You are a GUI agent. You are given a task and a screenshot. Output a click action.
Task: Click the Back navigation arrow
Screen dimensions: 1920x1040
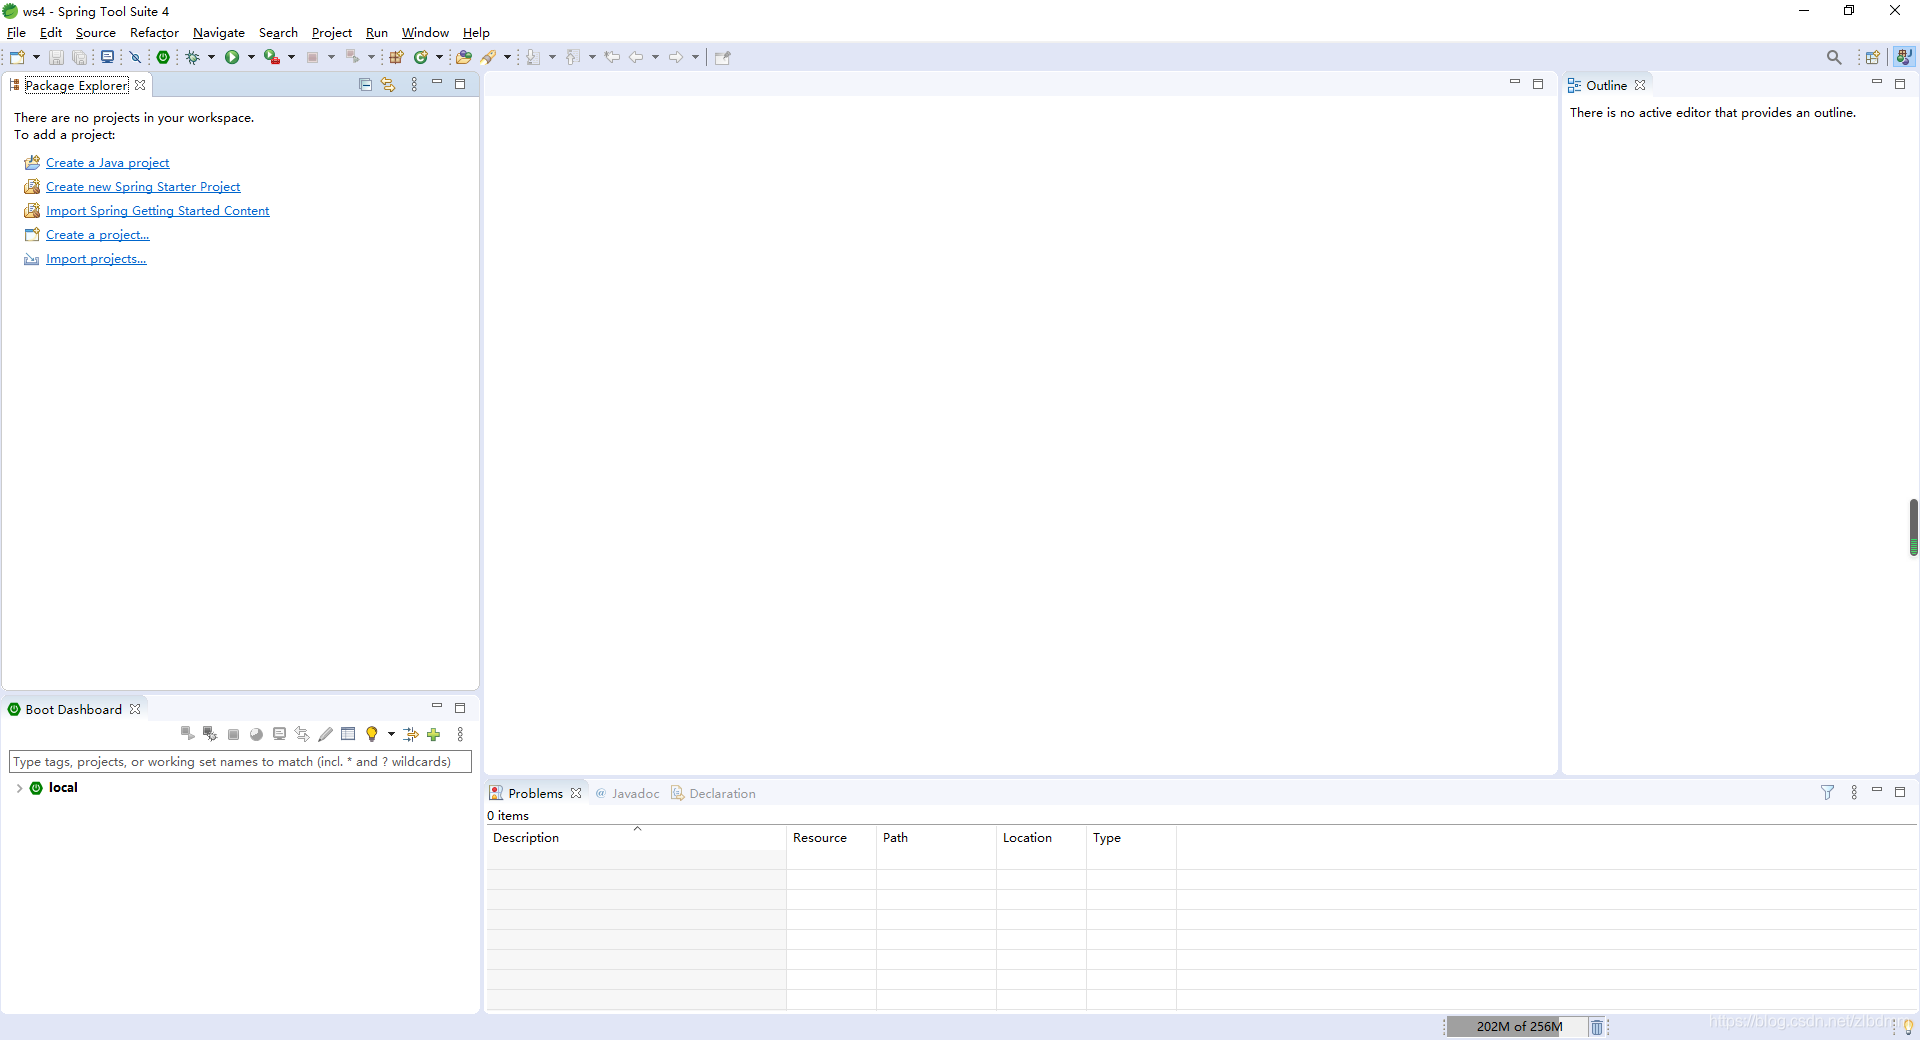[636, 57]
